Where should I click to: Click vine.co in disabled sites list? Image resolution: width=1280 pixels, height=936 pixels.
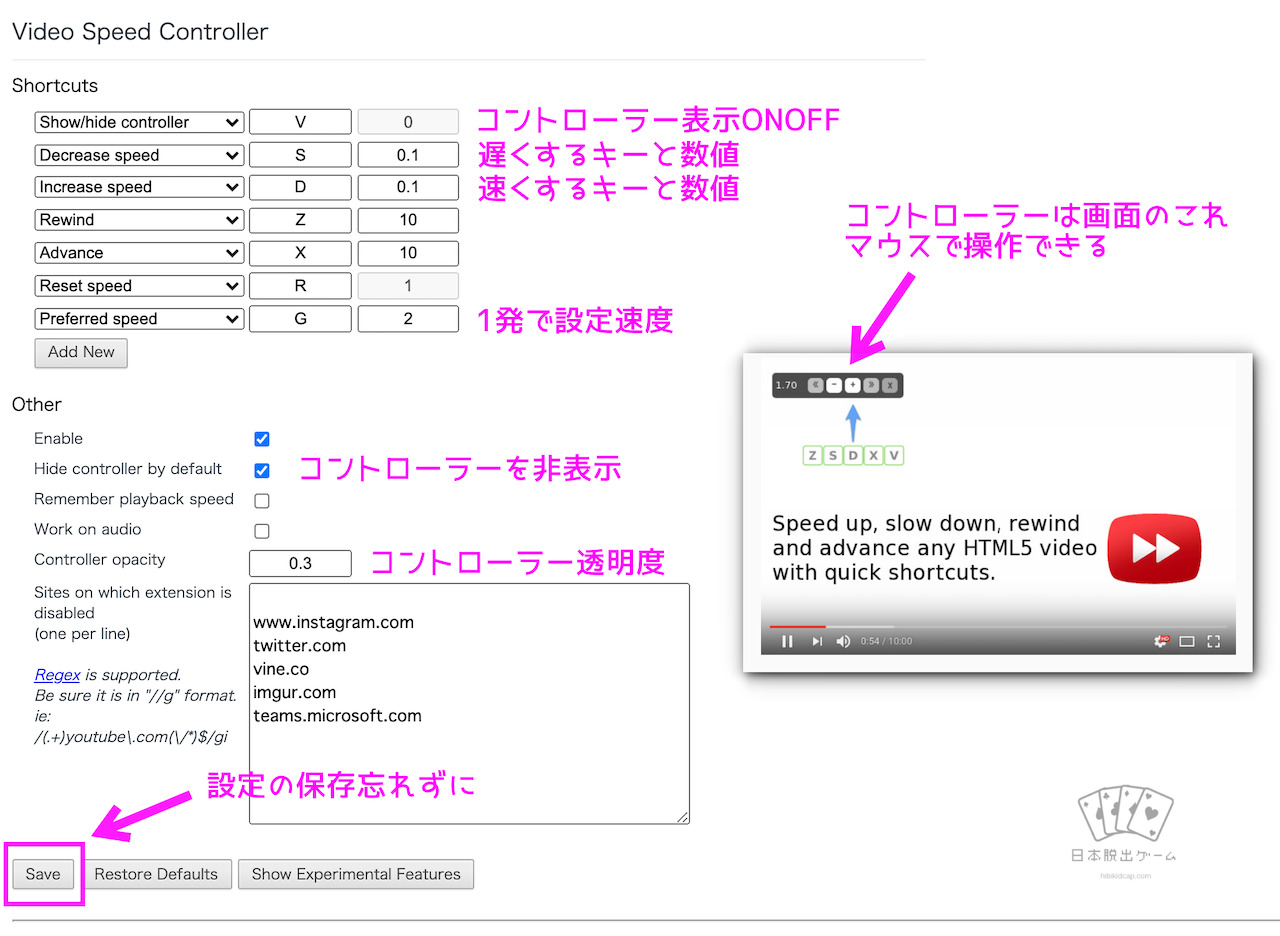(x=281, y=669)
